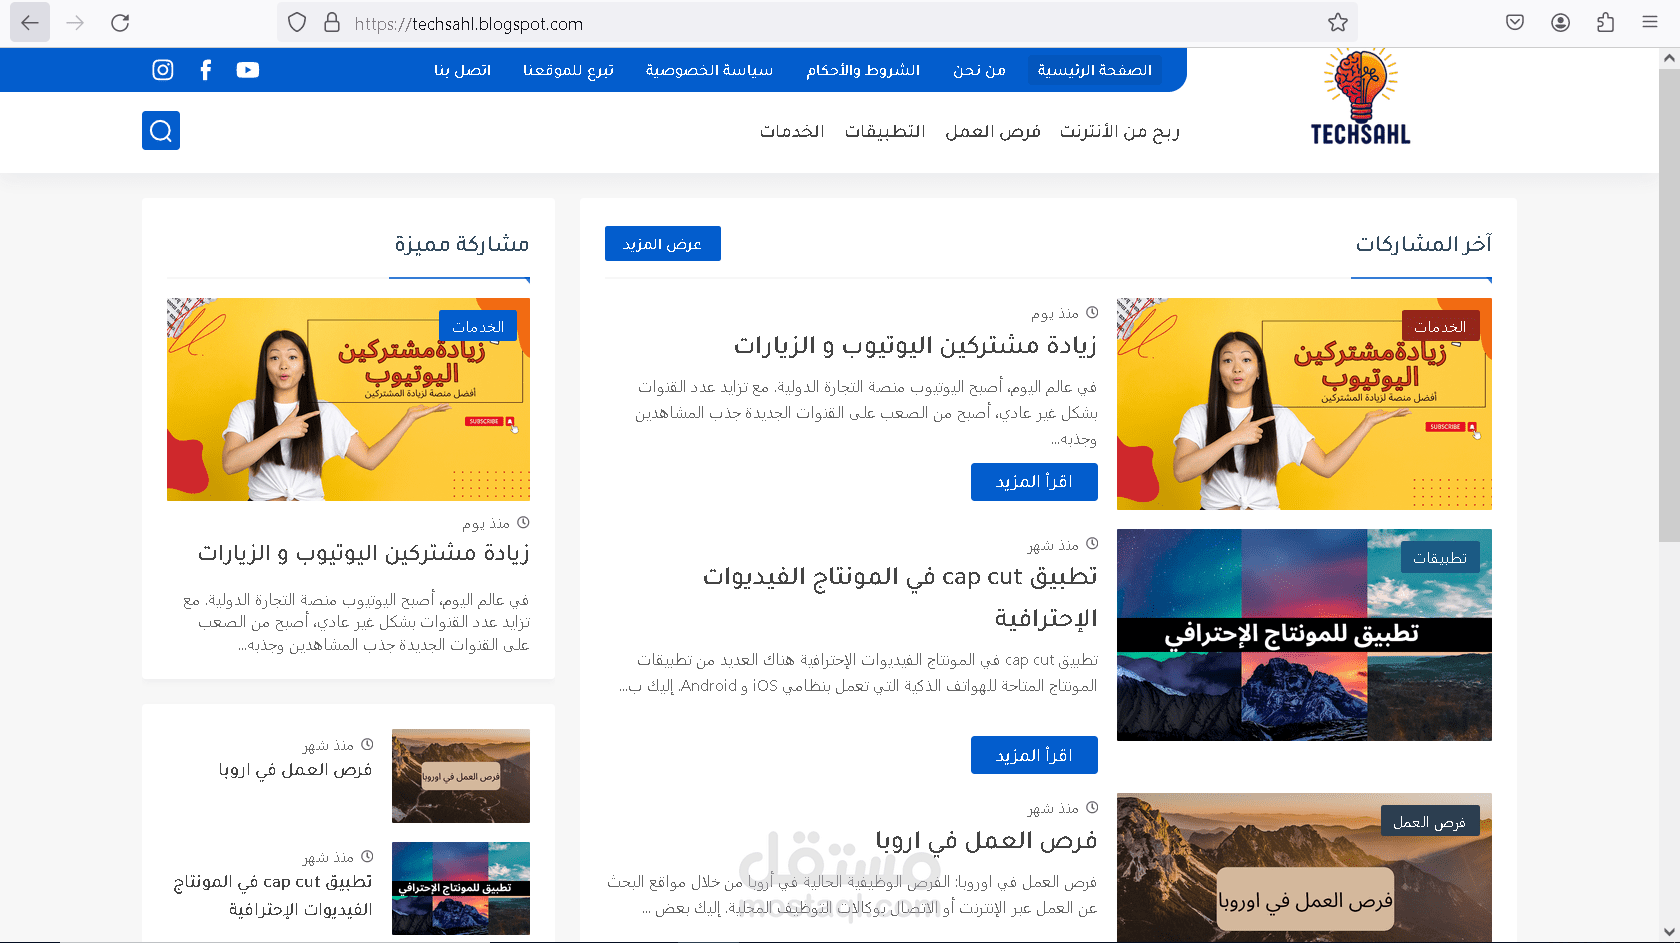Open sidebar small link تطبيق cap cut

[273, 895]
